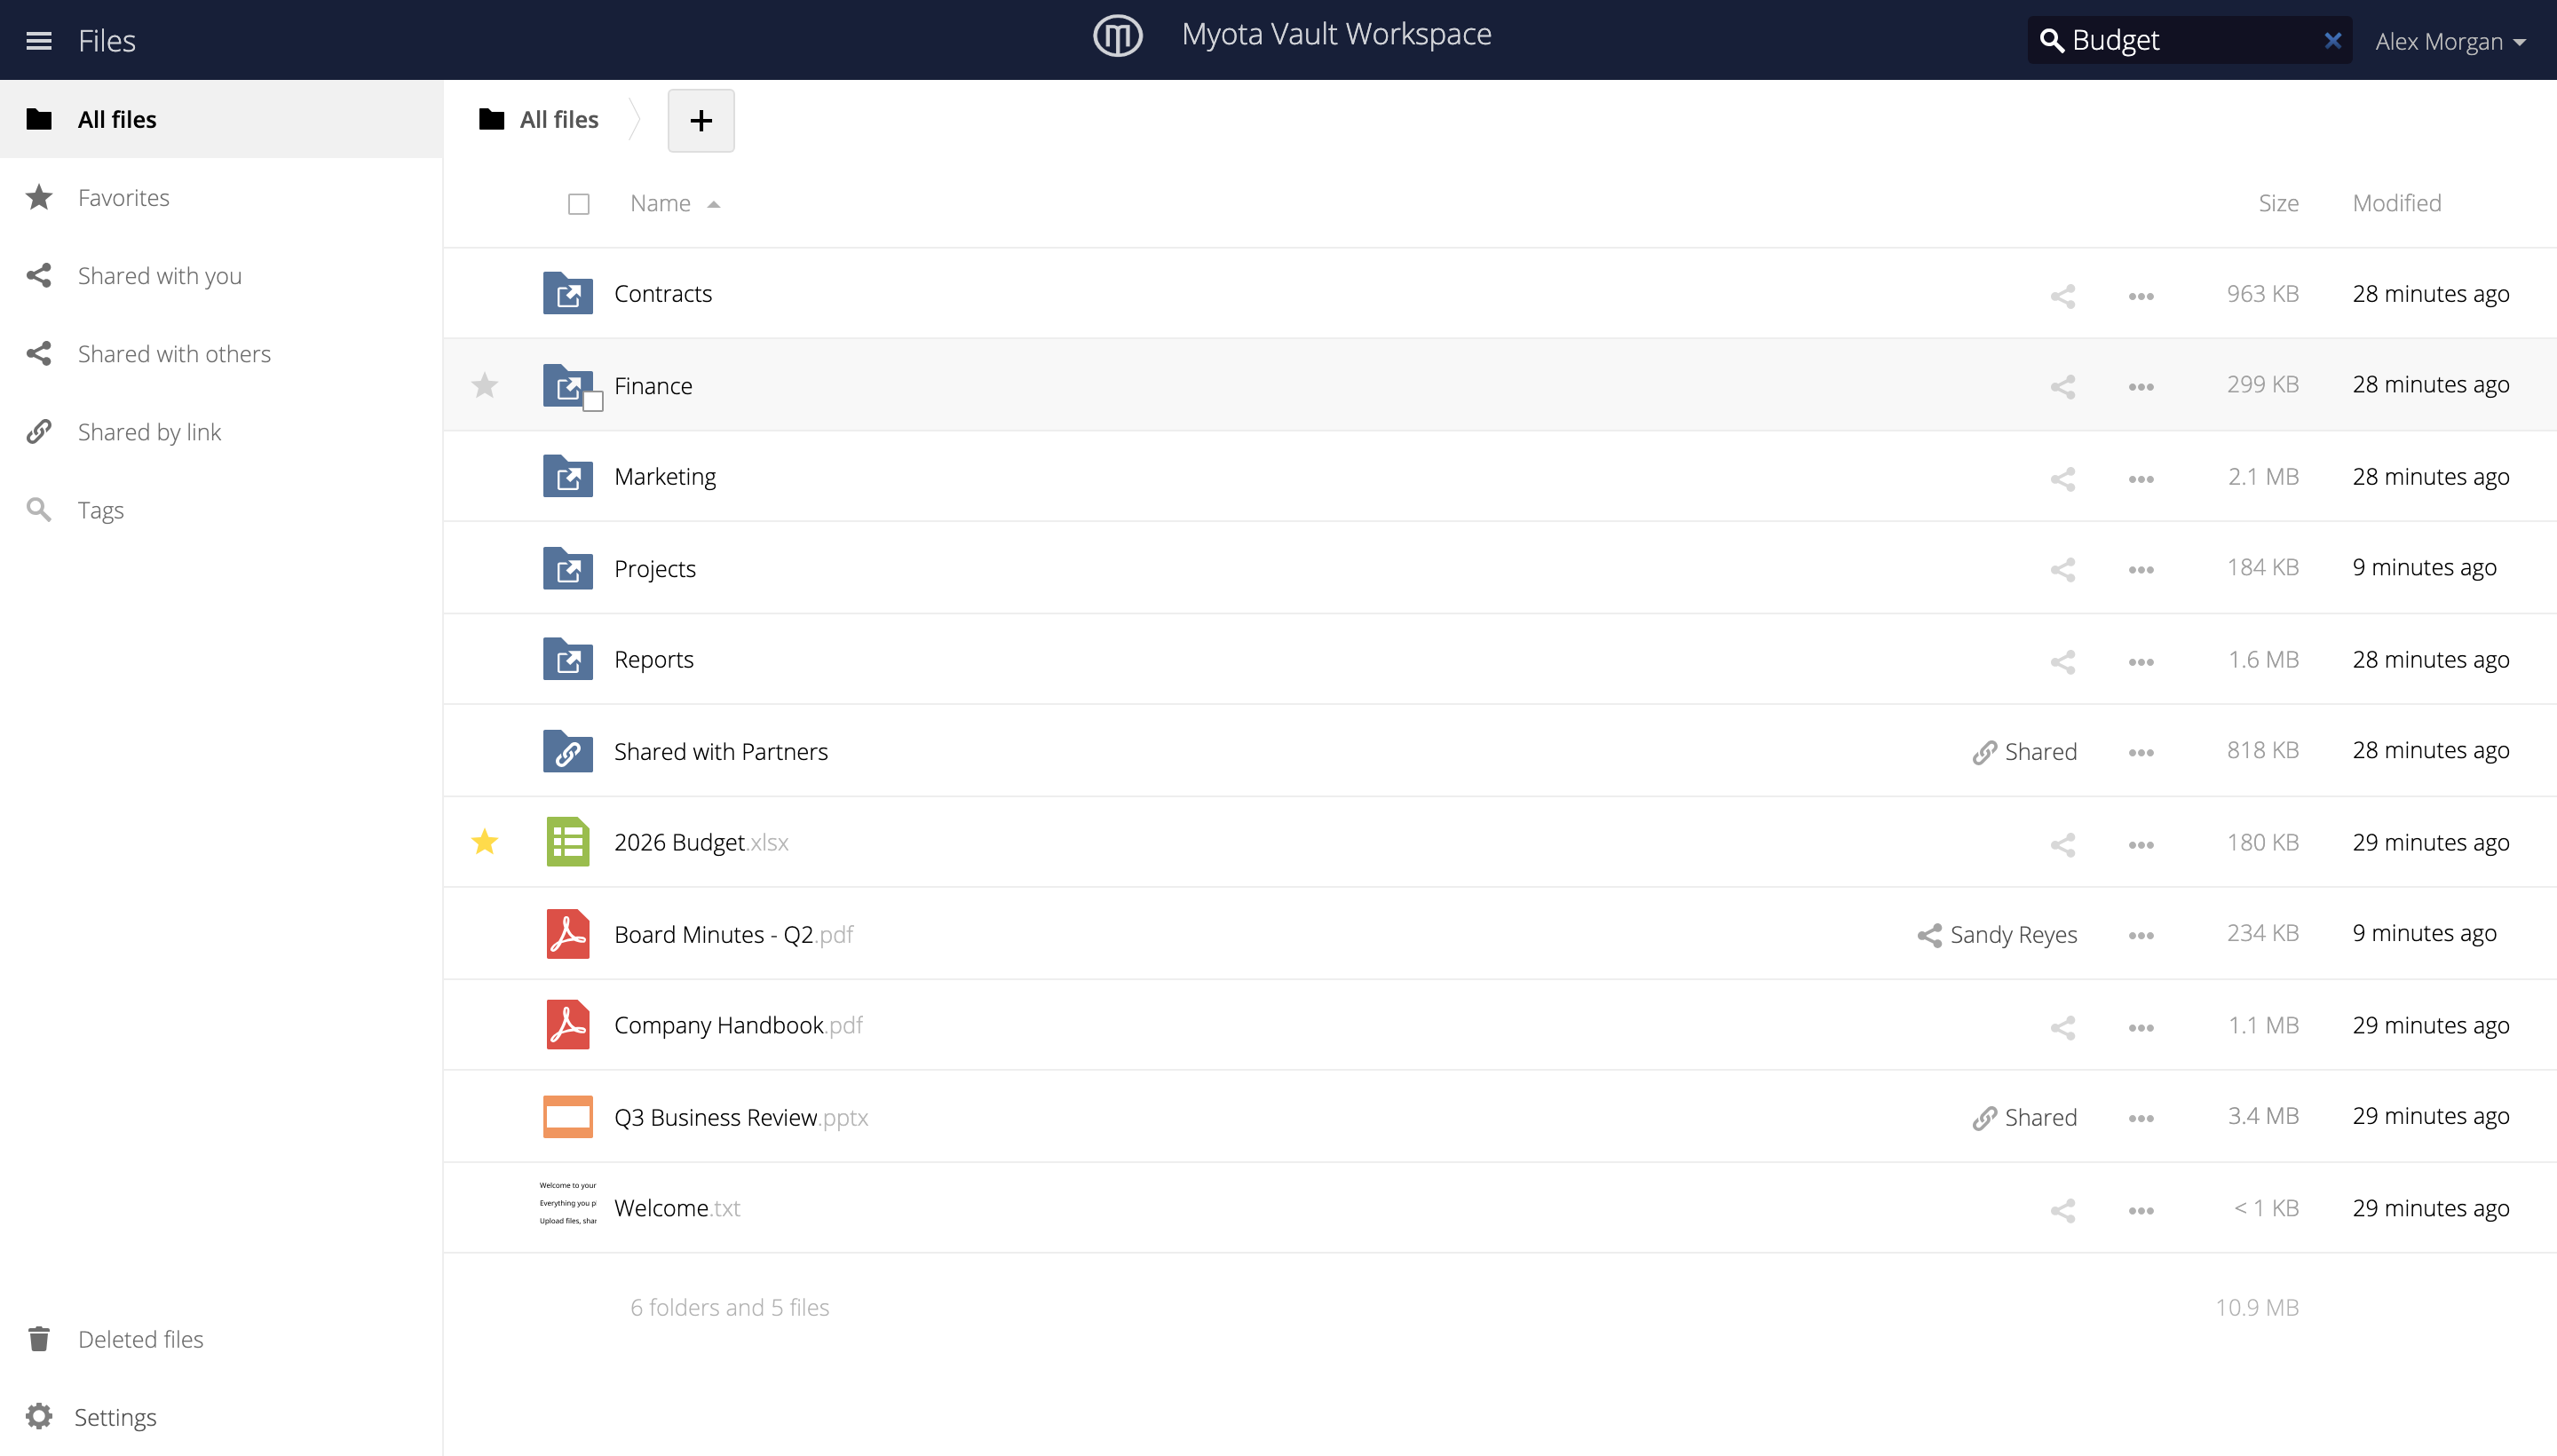Viewport: 2557px width, 1456px height.
Task: Select the Finance folder checkbox
Action: (593, 402)
